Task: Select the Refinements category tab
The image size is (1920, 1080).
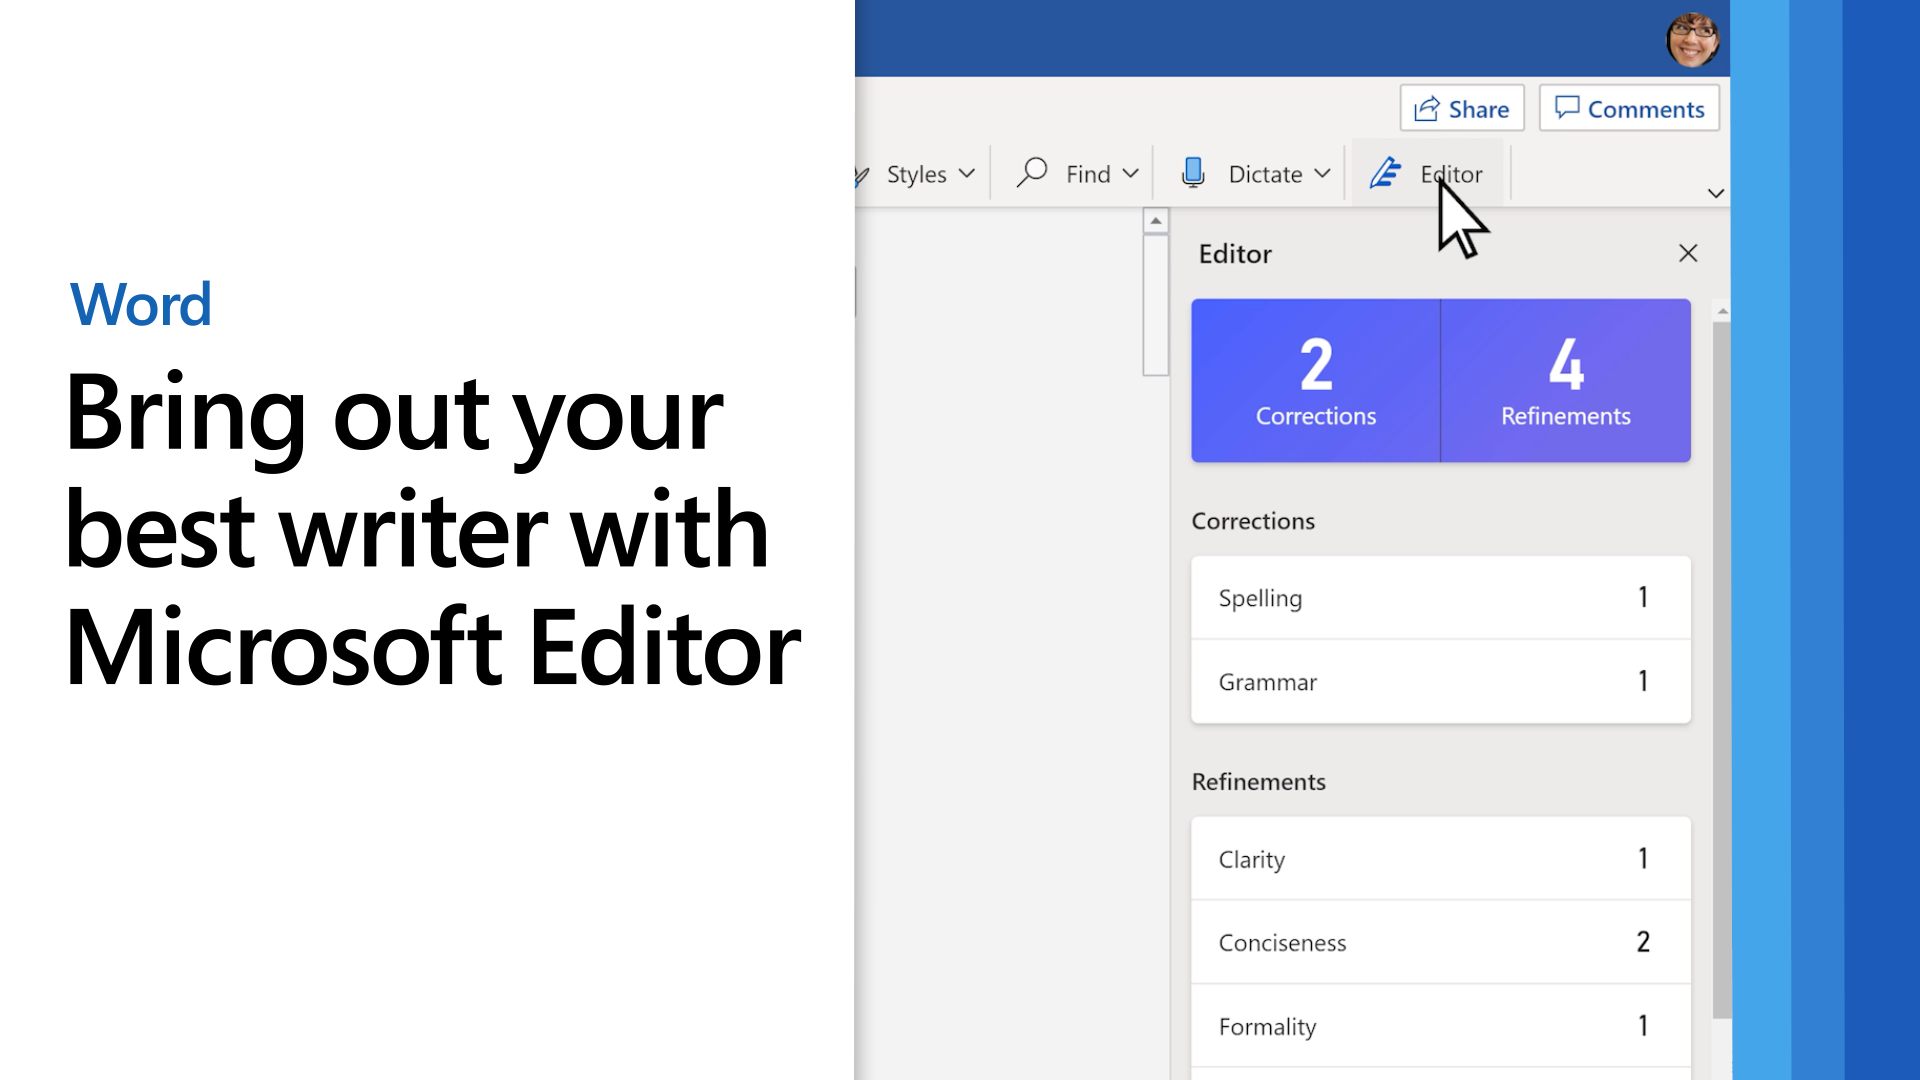Action: coord(1565,380)
